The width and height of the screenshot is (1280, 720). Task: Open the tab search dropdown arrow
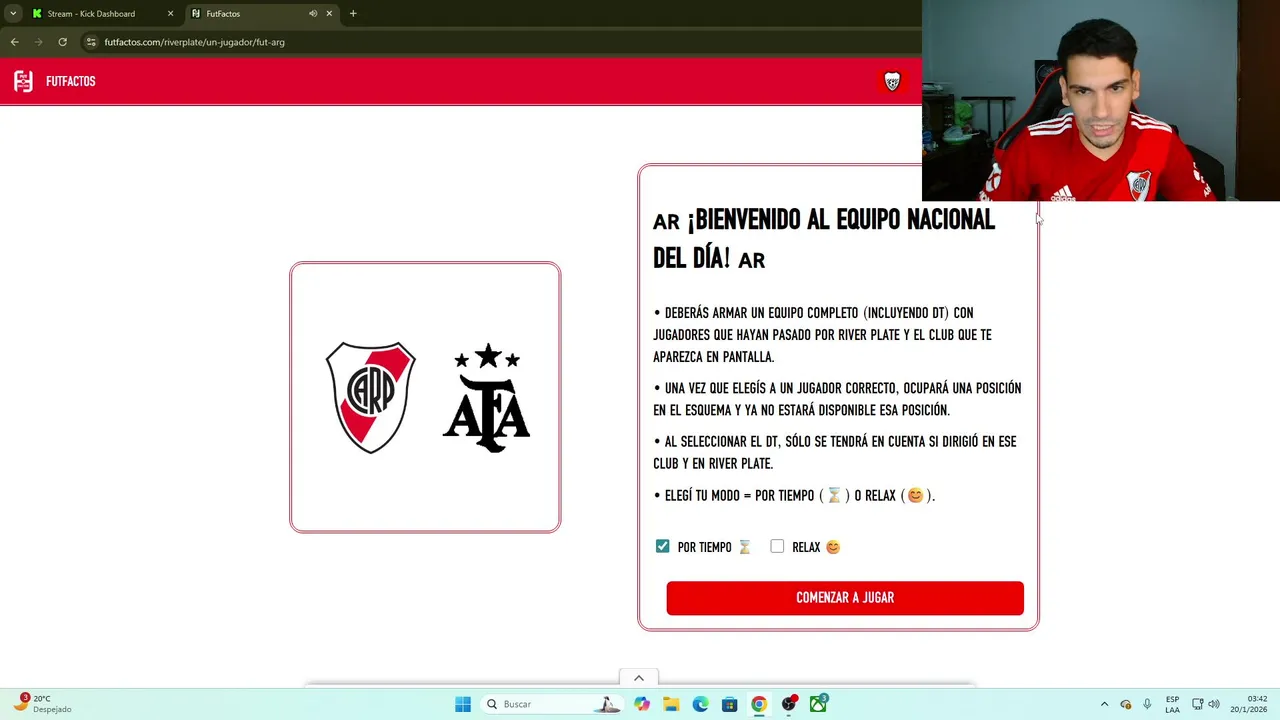coord(13,14)
